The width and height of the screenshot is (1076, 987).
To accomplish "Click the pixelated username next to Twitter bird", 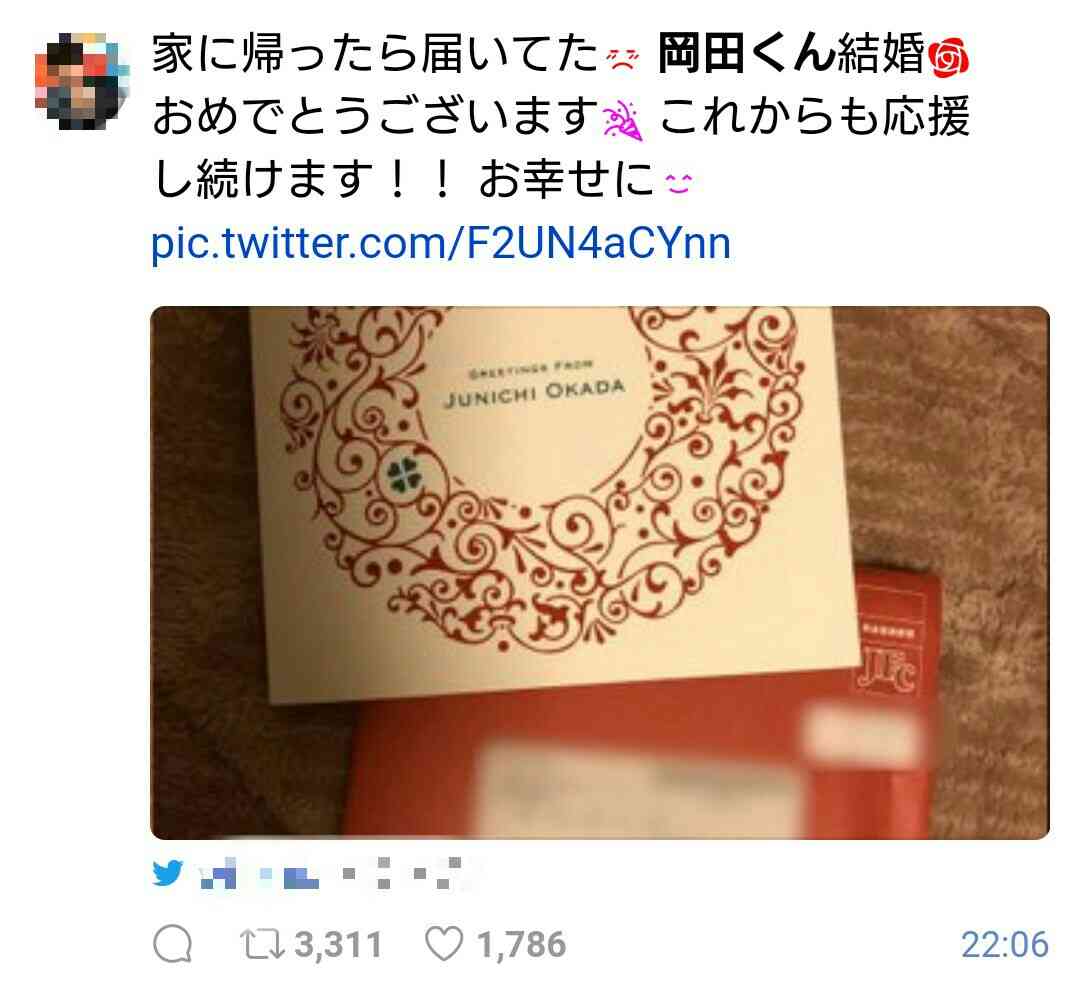I will [x=331, y=873].
